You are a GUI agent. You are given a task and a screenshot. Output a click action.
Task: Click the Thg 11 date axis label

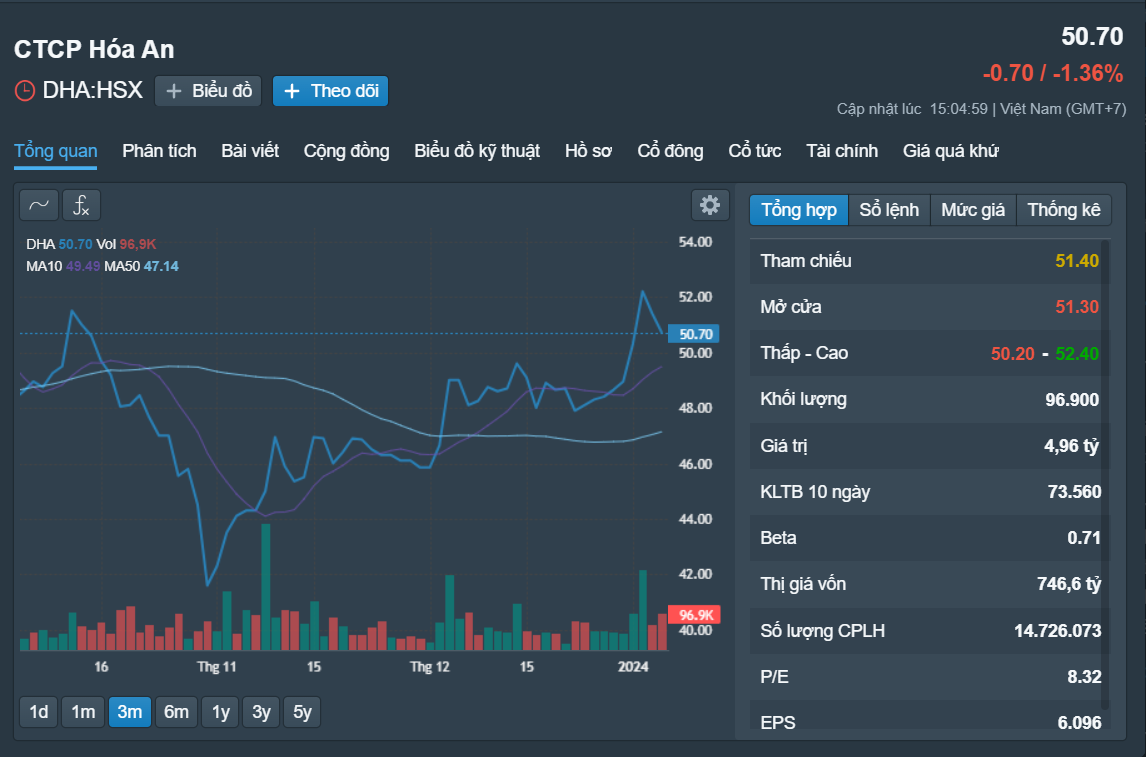[217, 666]
